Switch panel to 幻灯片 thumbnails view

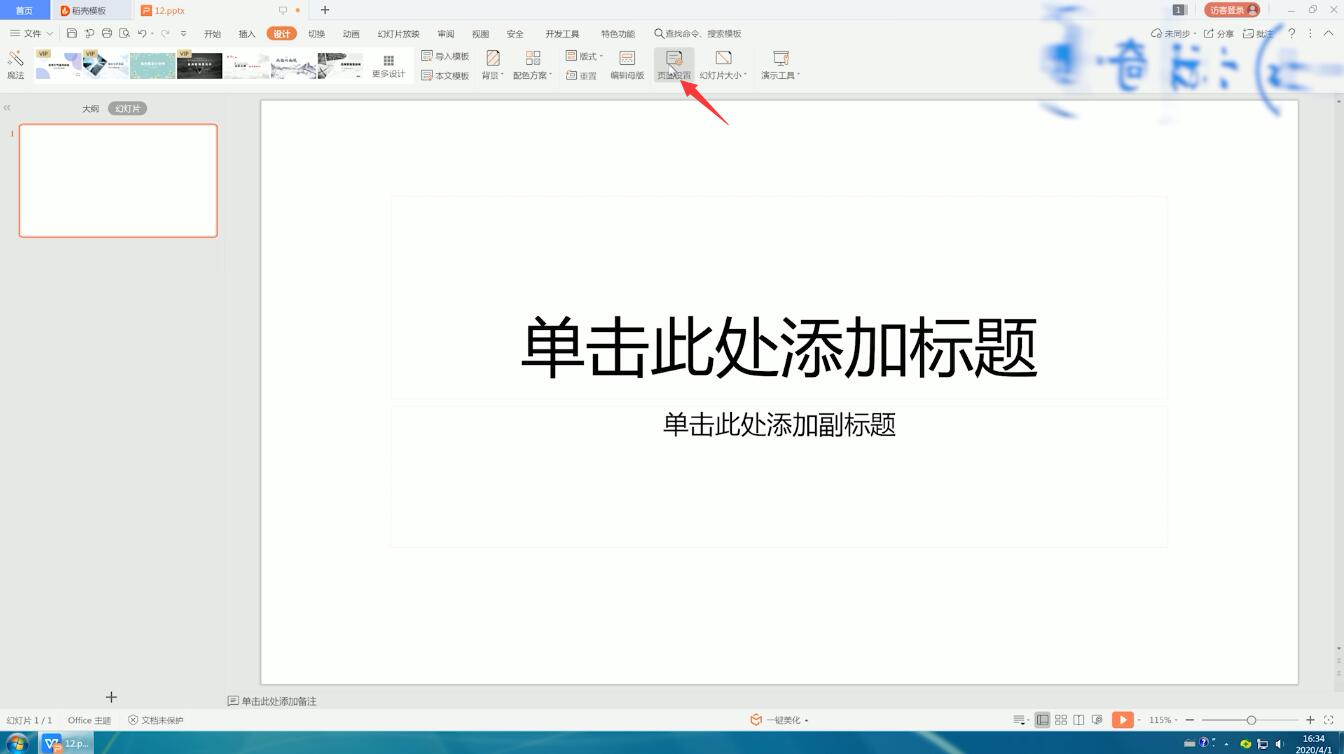127,108
